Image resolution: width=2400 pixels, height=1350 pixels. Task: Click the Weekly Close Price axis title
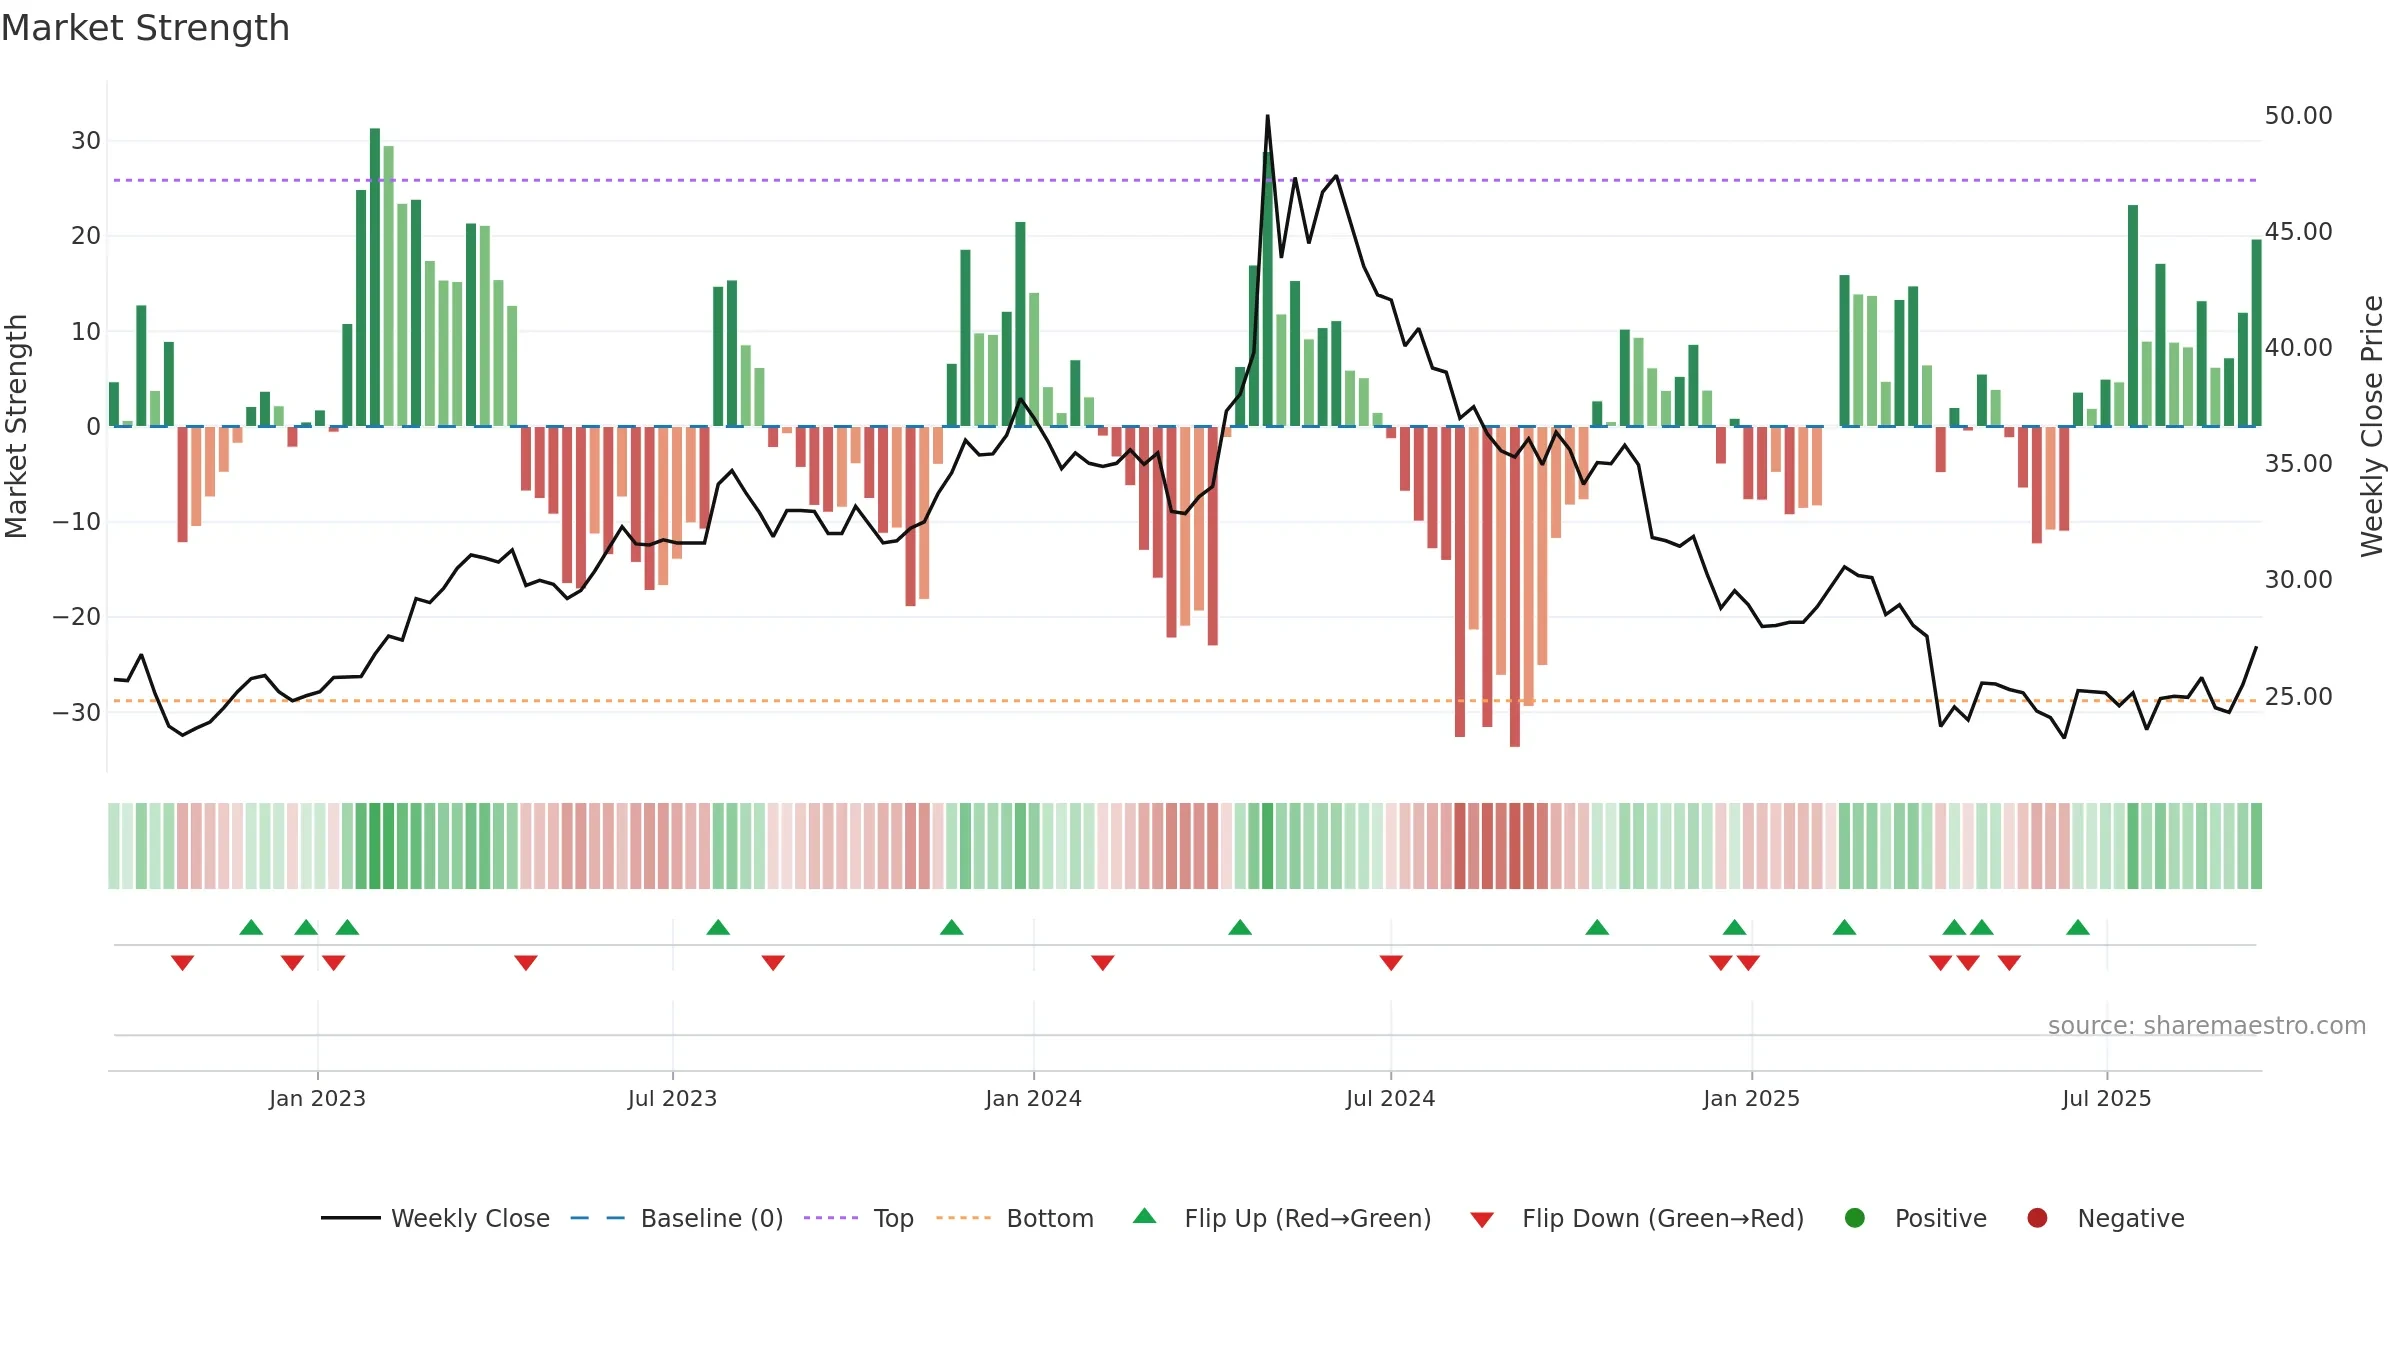[x=2372, y=426]
